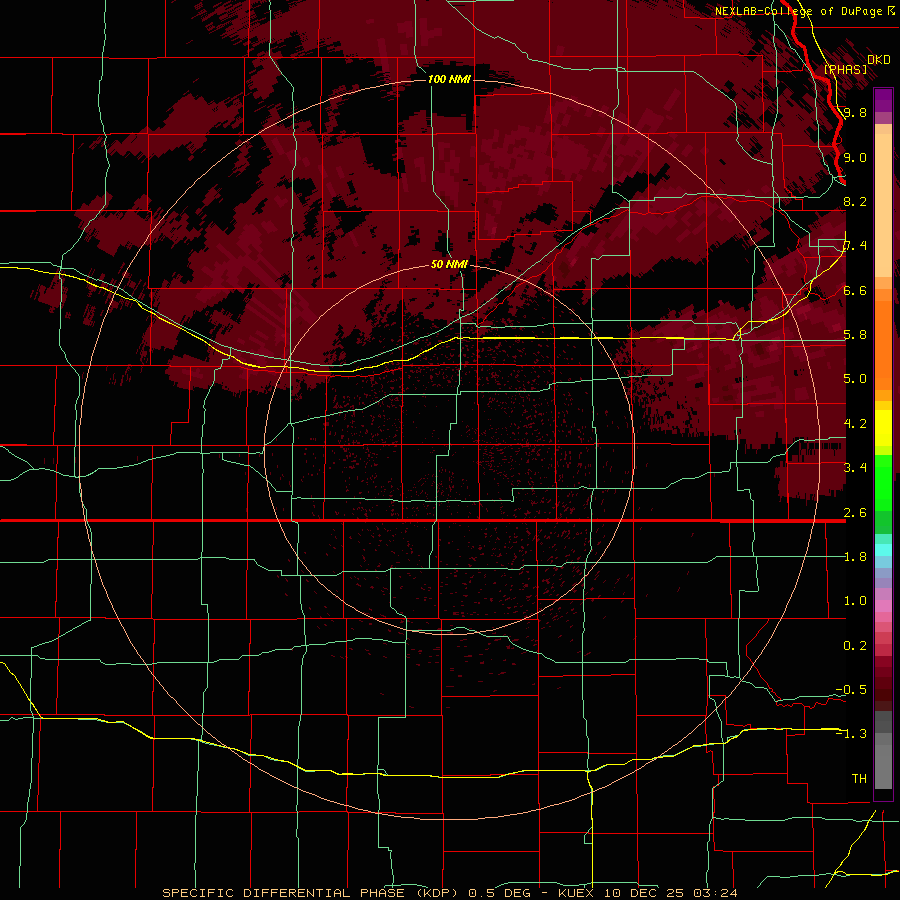Click the "[PHAS]" units label
Image resolution: width=900 pixels, height=900 pixels.
tap(845, 69)
